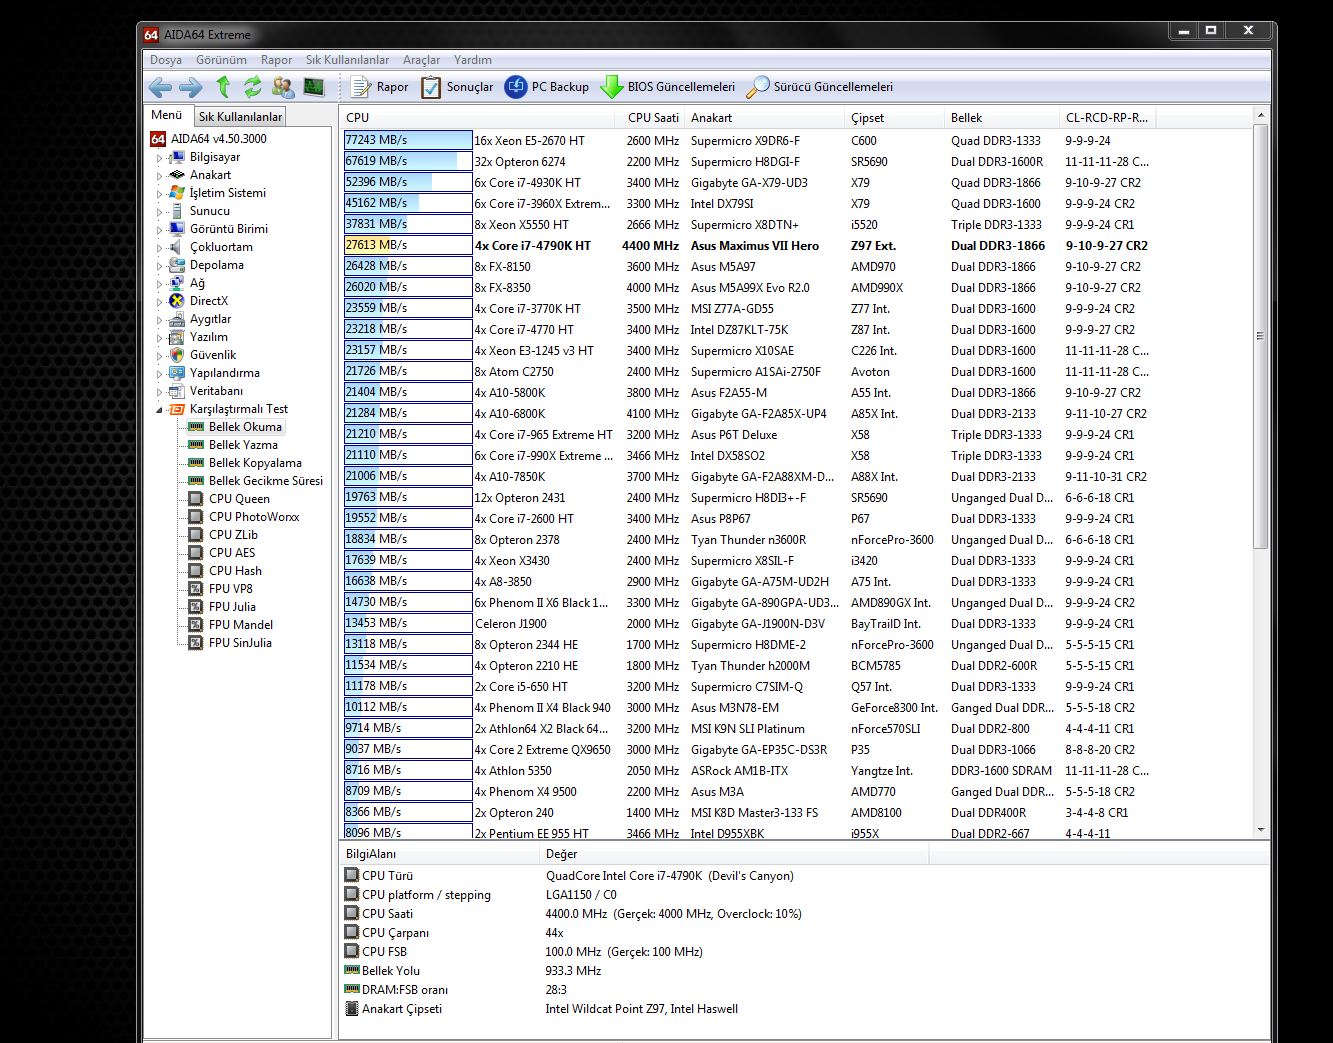Screen dimensions: 1333x1043
Task: Select FPU Julia benchmark
Action: (232, 607)
